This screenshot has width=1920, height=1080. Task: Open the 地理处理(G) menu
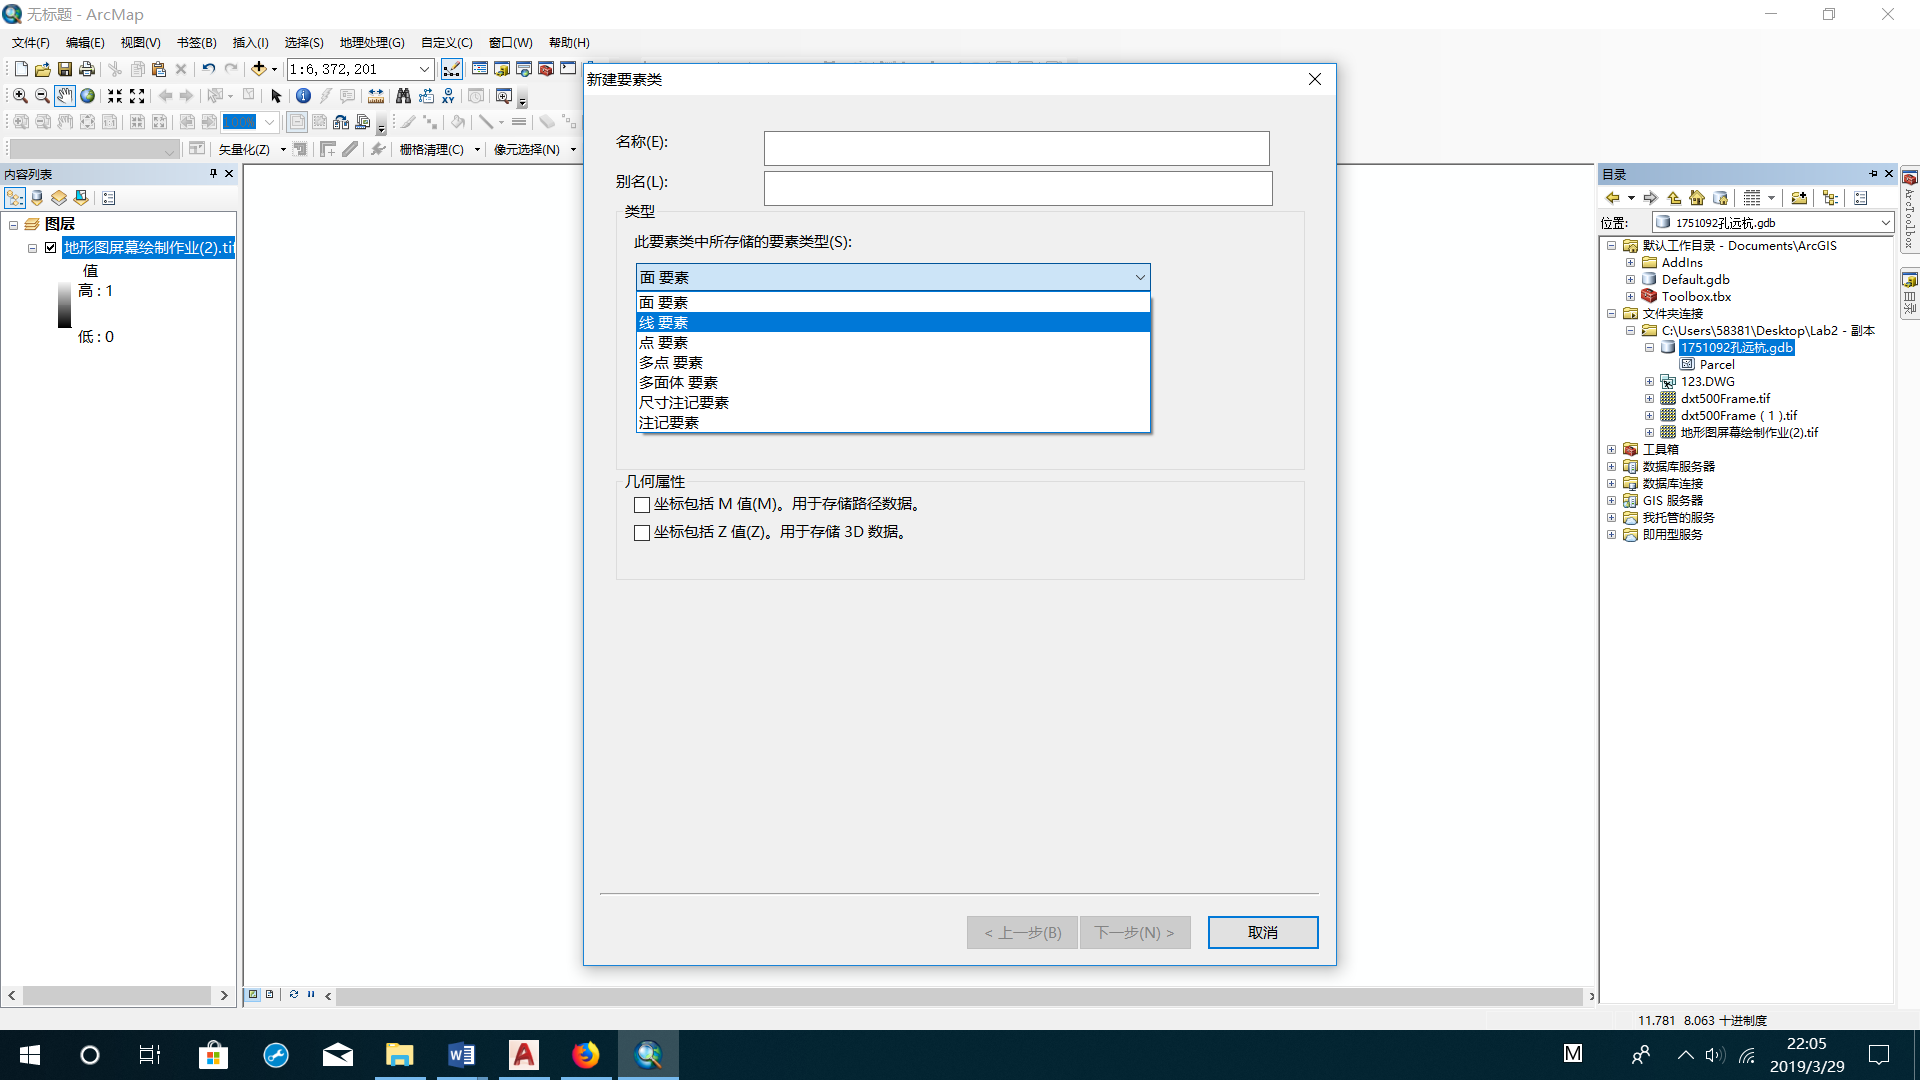tap(371, 42)
